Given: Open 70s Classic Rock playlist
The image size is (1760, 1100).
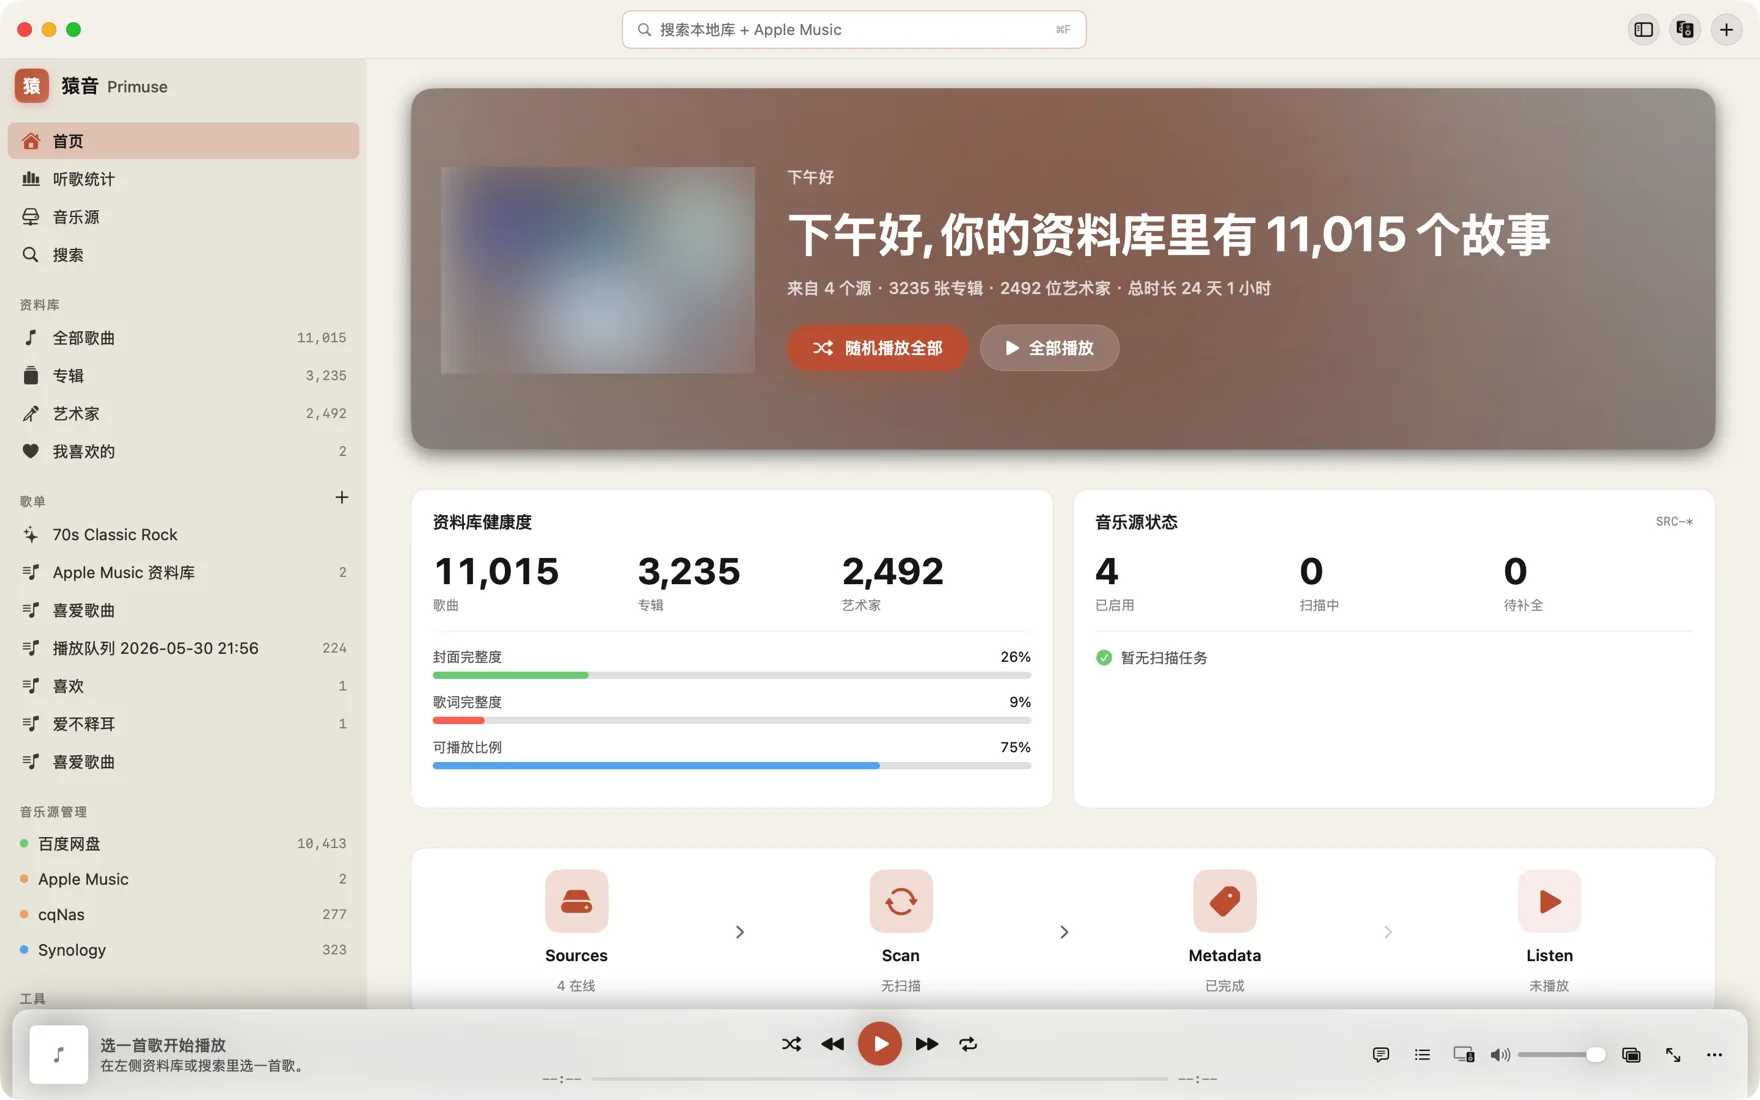Looking at the screenshot, I should pos(183,535).
